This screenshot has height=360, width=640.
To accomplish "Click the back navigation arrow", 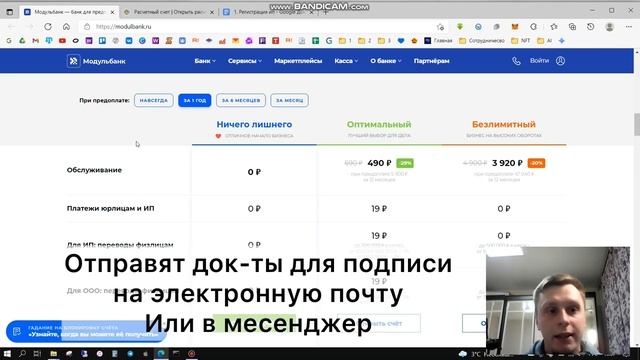I will (x=11, y=27).
